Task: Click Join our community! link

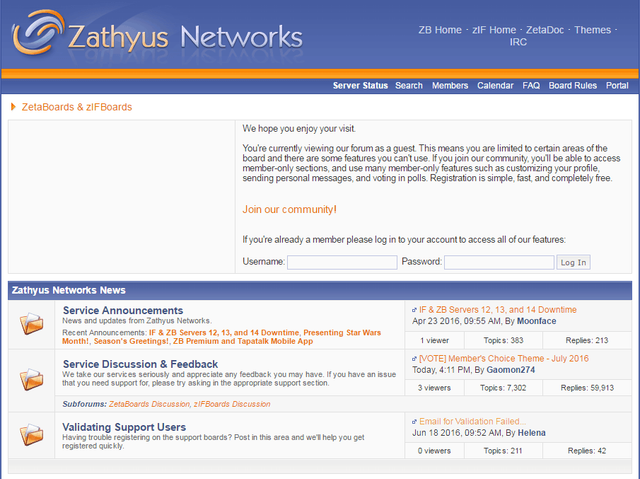Action: (289, 210)
